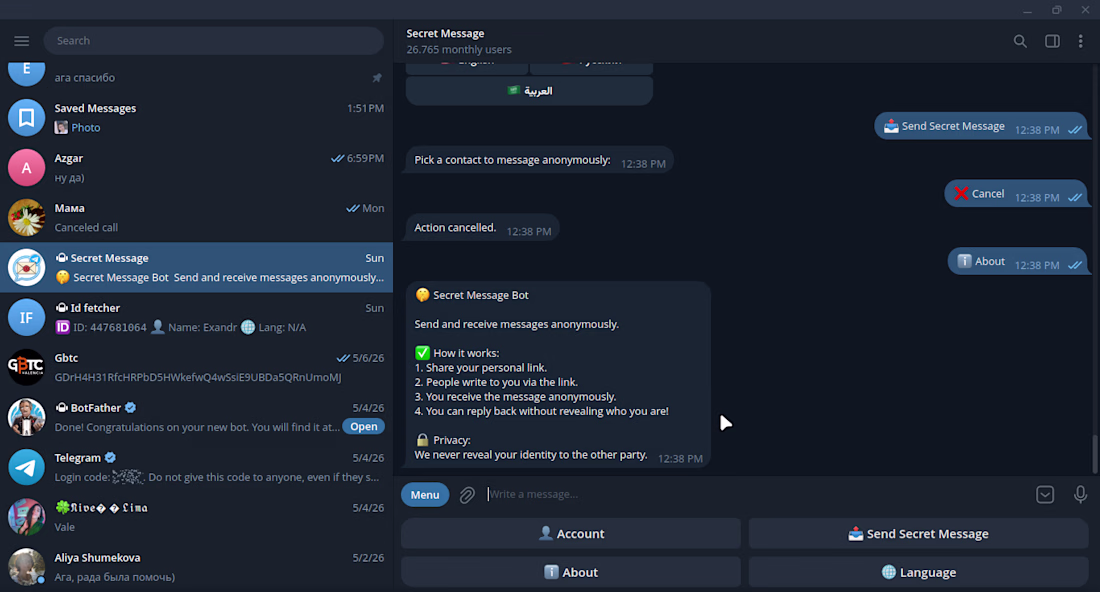Click the pinned chat pin icon
This screenshot has height=592, width=1100.
click(377, 78)
